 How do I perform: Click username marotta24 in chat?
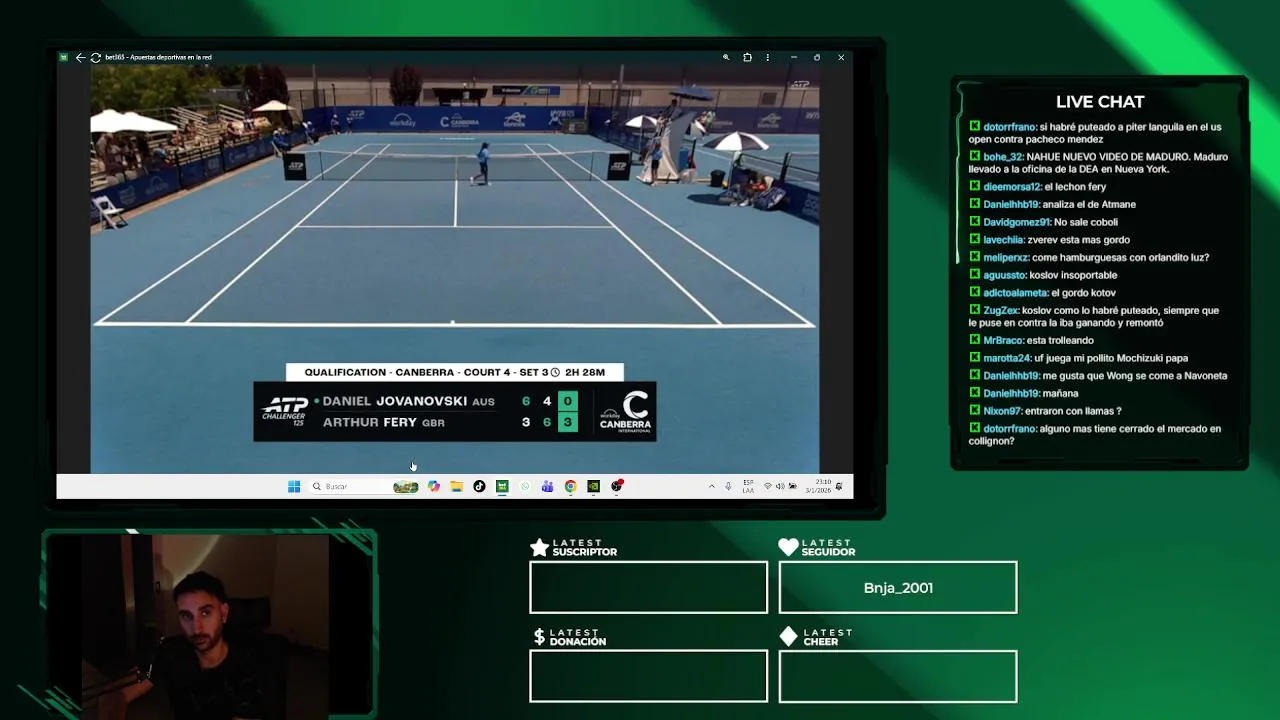point(1007,358)
